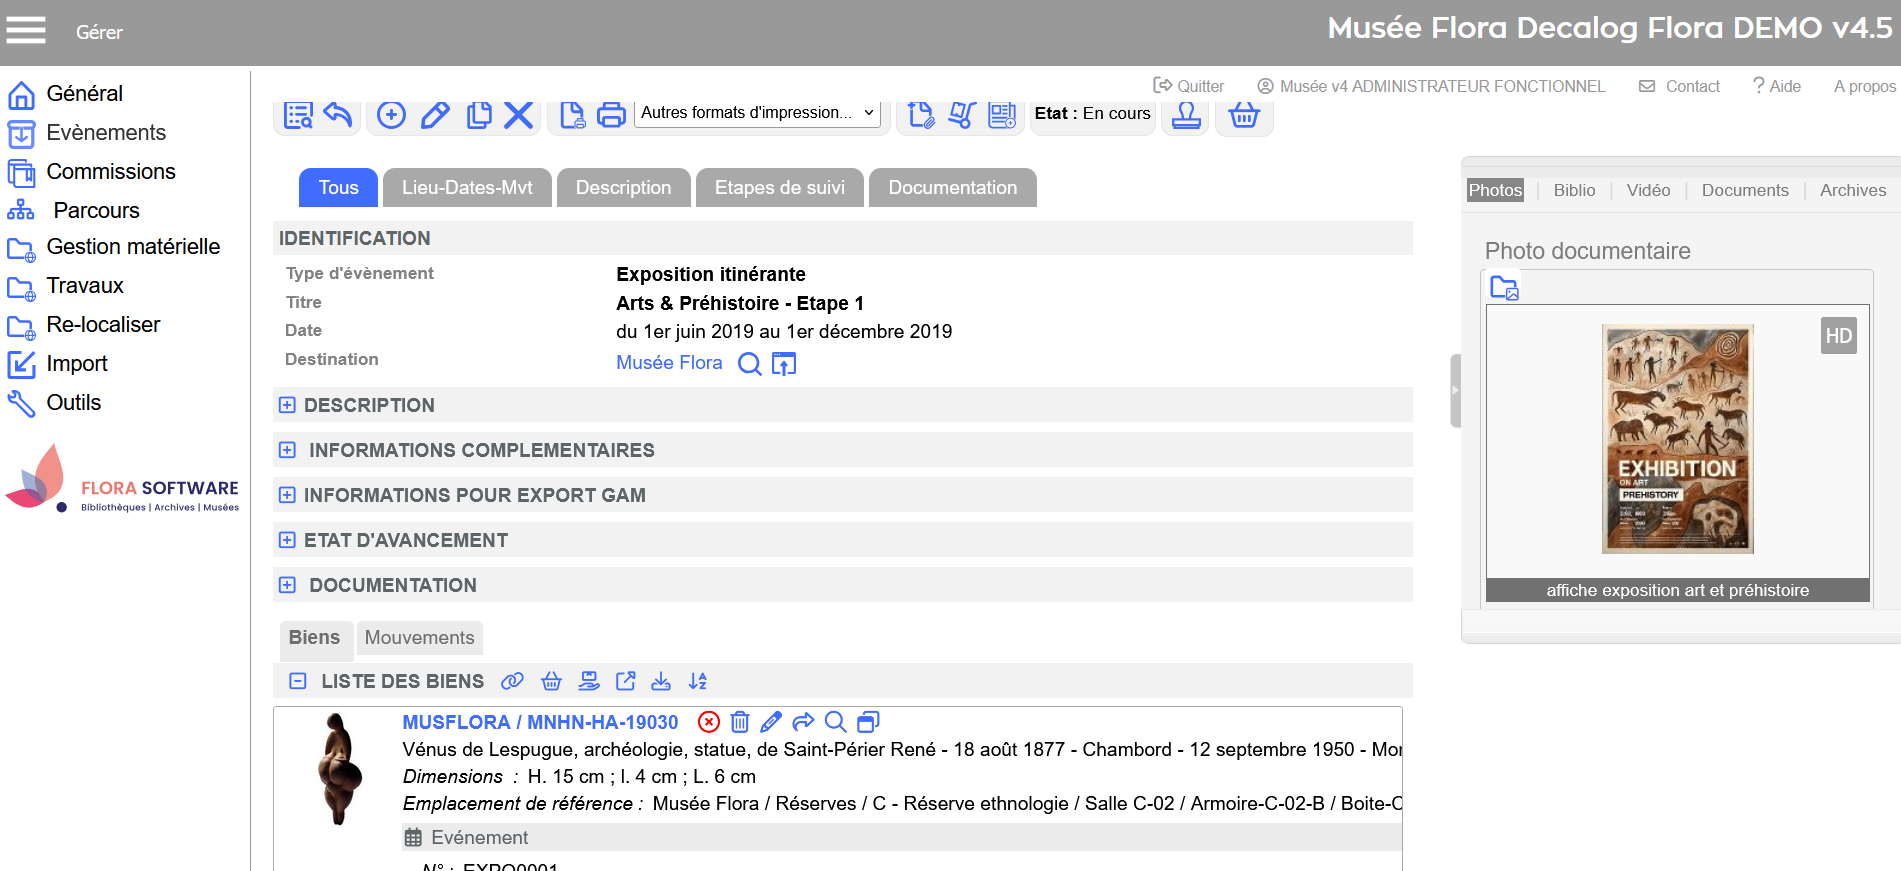Toggle HD mode on the exhibition photo
Image resolution: width=1901 pixels, height=871 pixels.
[x=1838, y=336]
